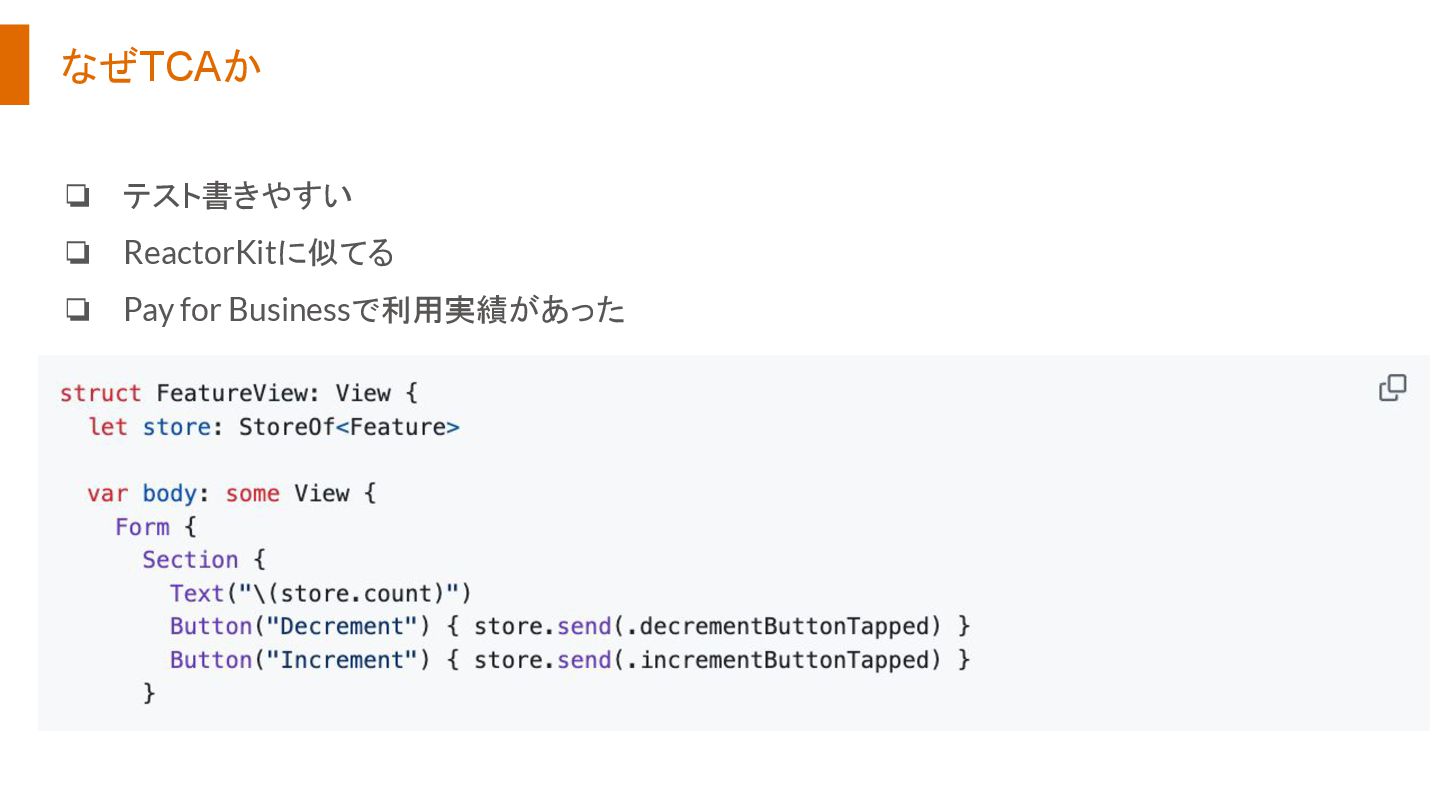Click the var body line
Image resolution: width=1440 pixels, height=810 pixels.
click(231, 493)
